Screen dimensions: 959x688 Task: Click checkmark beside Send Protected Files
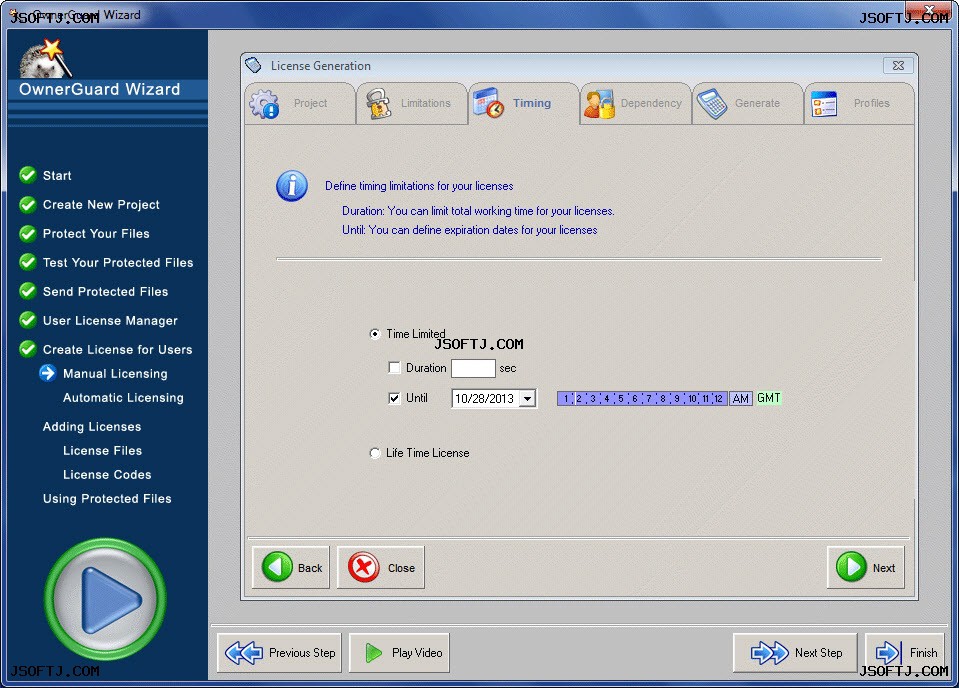pos(28,290)
